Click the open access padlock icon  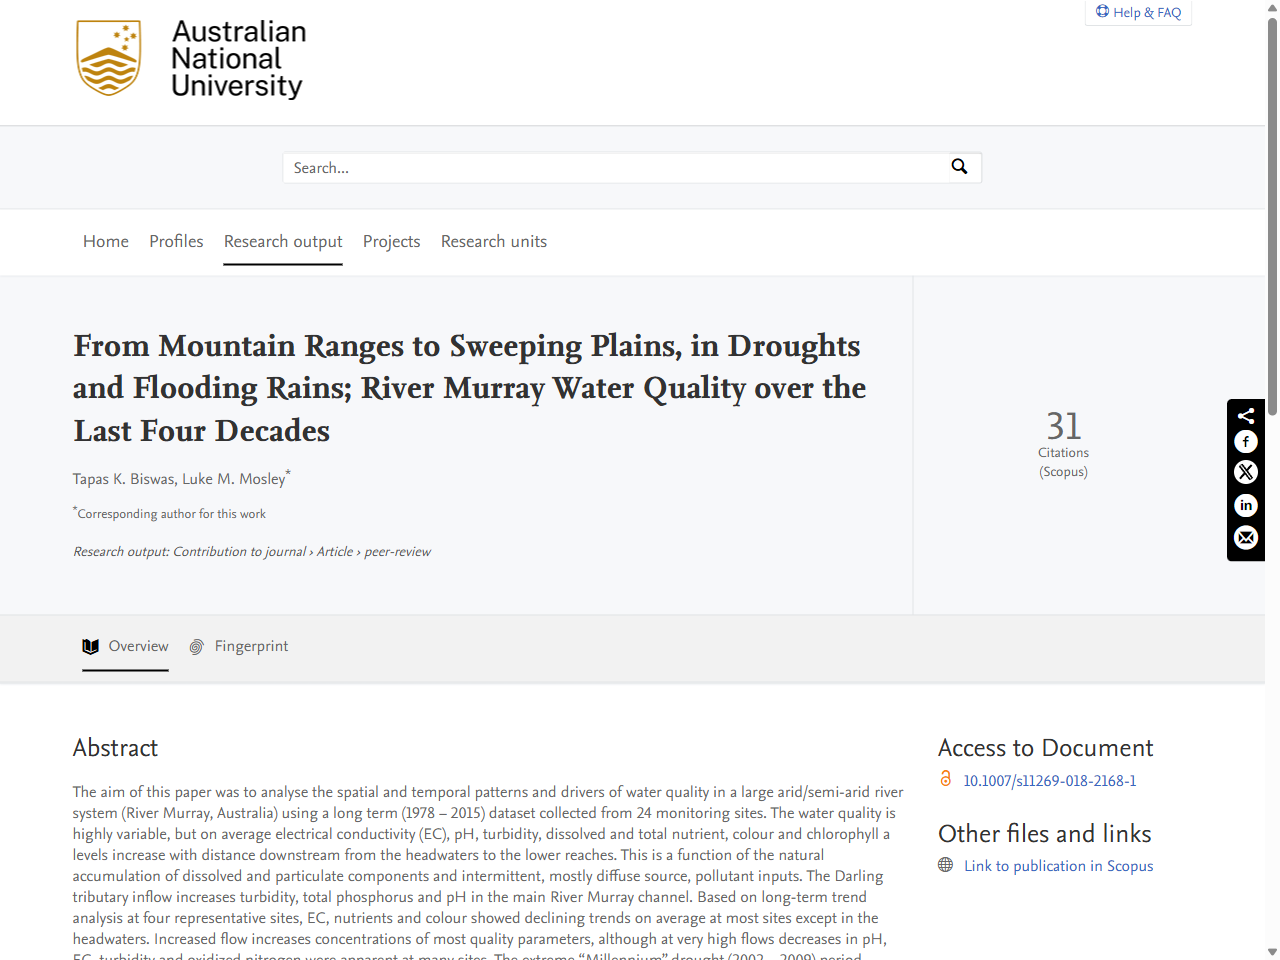tap(945, 779)
